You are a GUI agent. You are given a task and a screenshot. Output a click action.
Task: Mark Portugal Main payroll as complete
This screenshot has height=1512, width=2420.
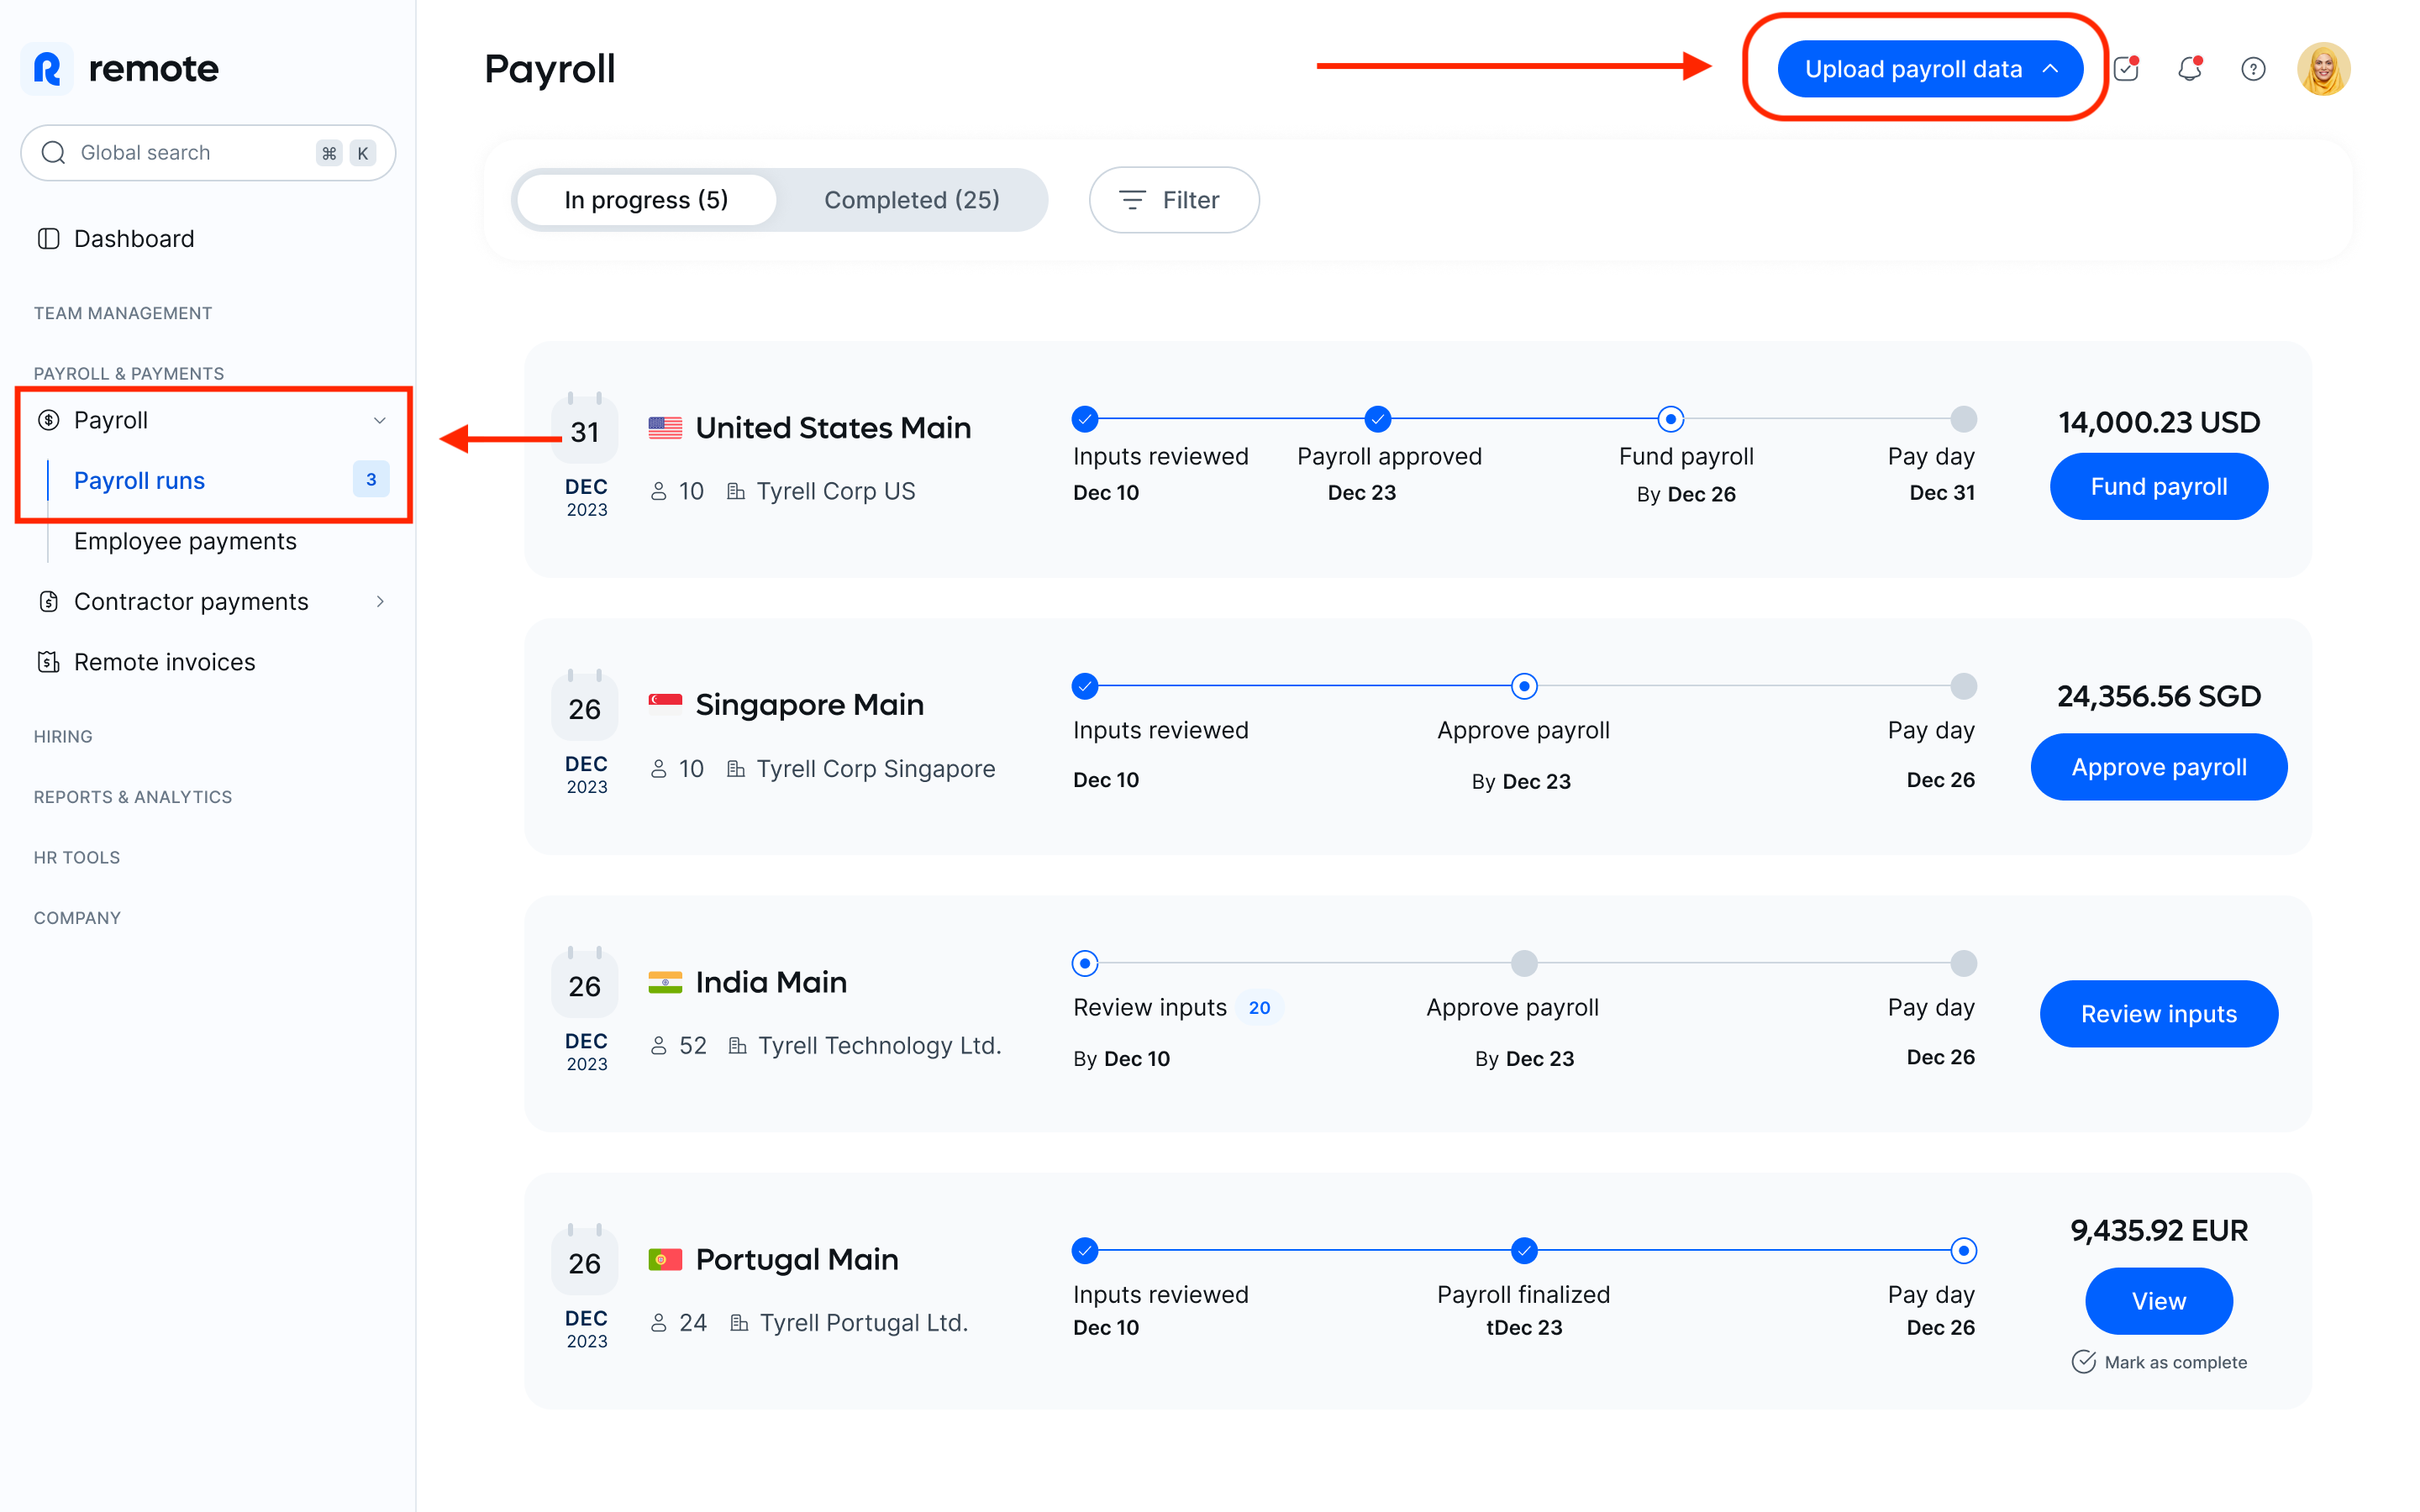point(2159,1362)
